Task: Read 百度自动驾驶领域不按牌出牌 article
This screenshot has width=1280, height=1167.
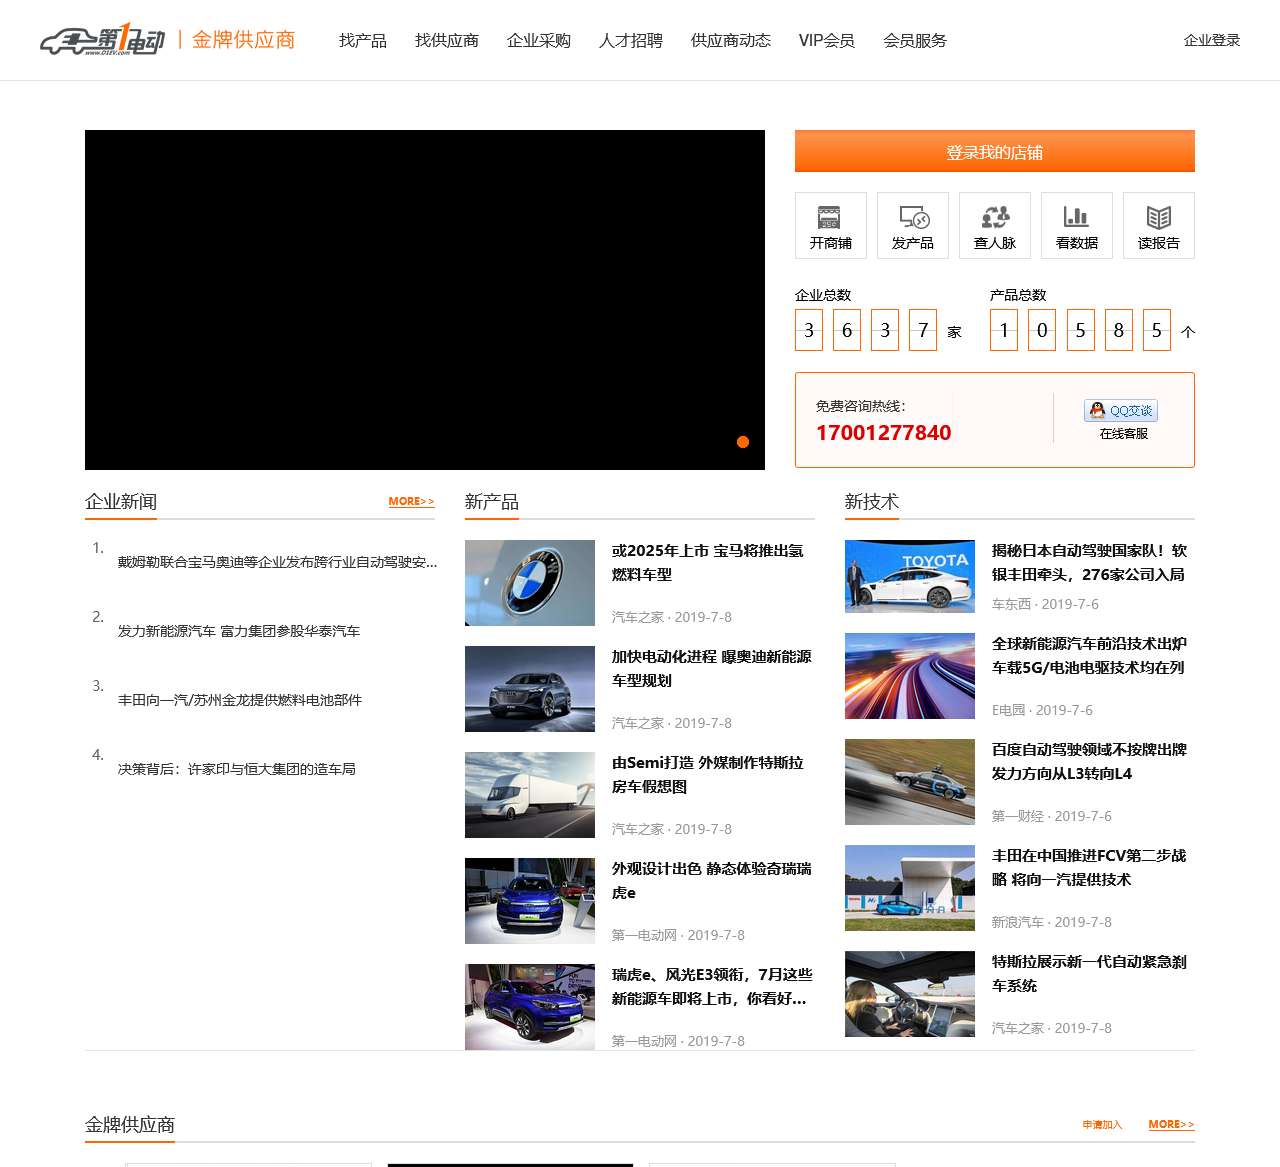Action: [1090, 762]
